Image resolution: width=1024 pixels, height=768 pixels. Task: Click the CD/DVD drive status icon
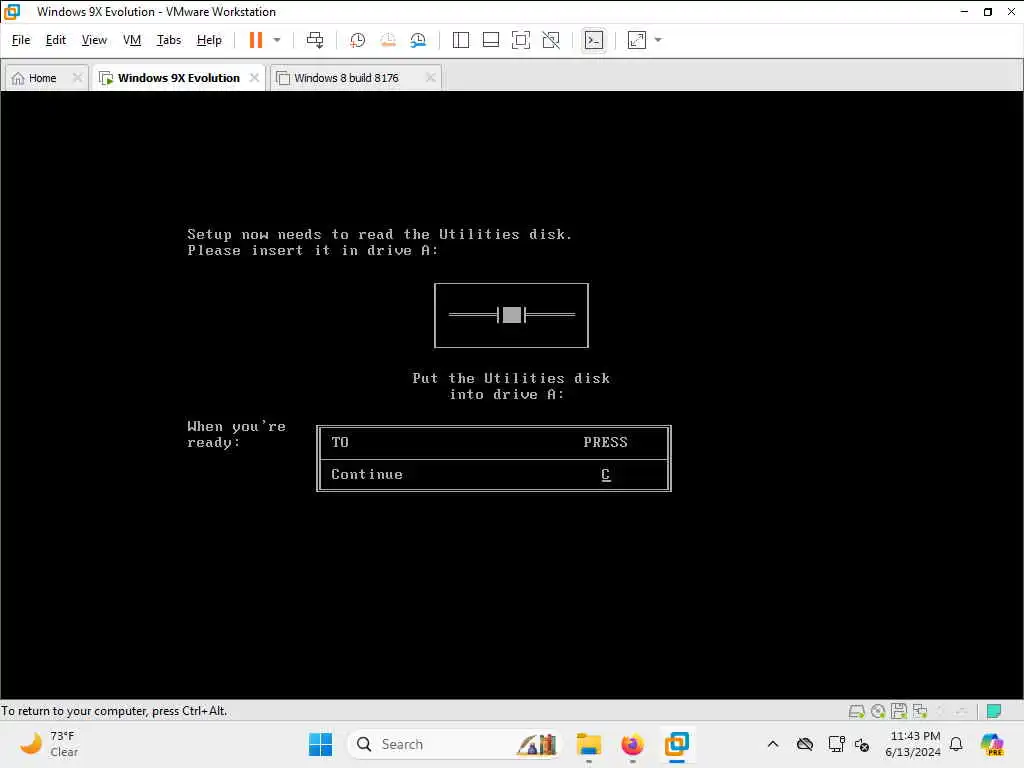click(x=878, y=711)
